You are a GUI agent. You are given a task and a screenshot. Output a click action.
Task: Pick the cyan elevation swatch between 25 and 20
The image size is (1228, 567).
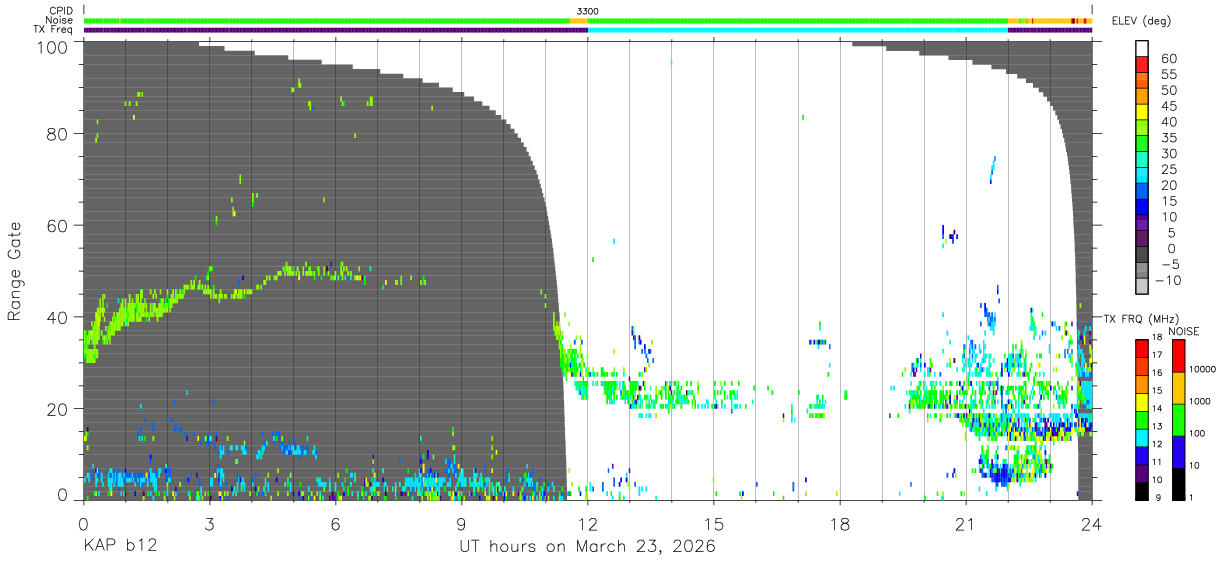(1142, 177)
